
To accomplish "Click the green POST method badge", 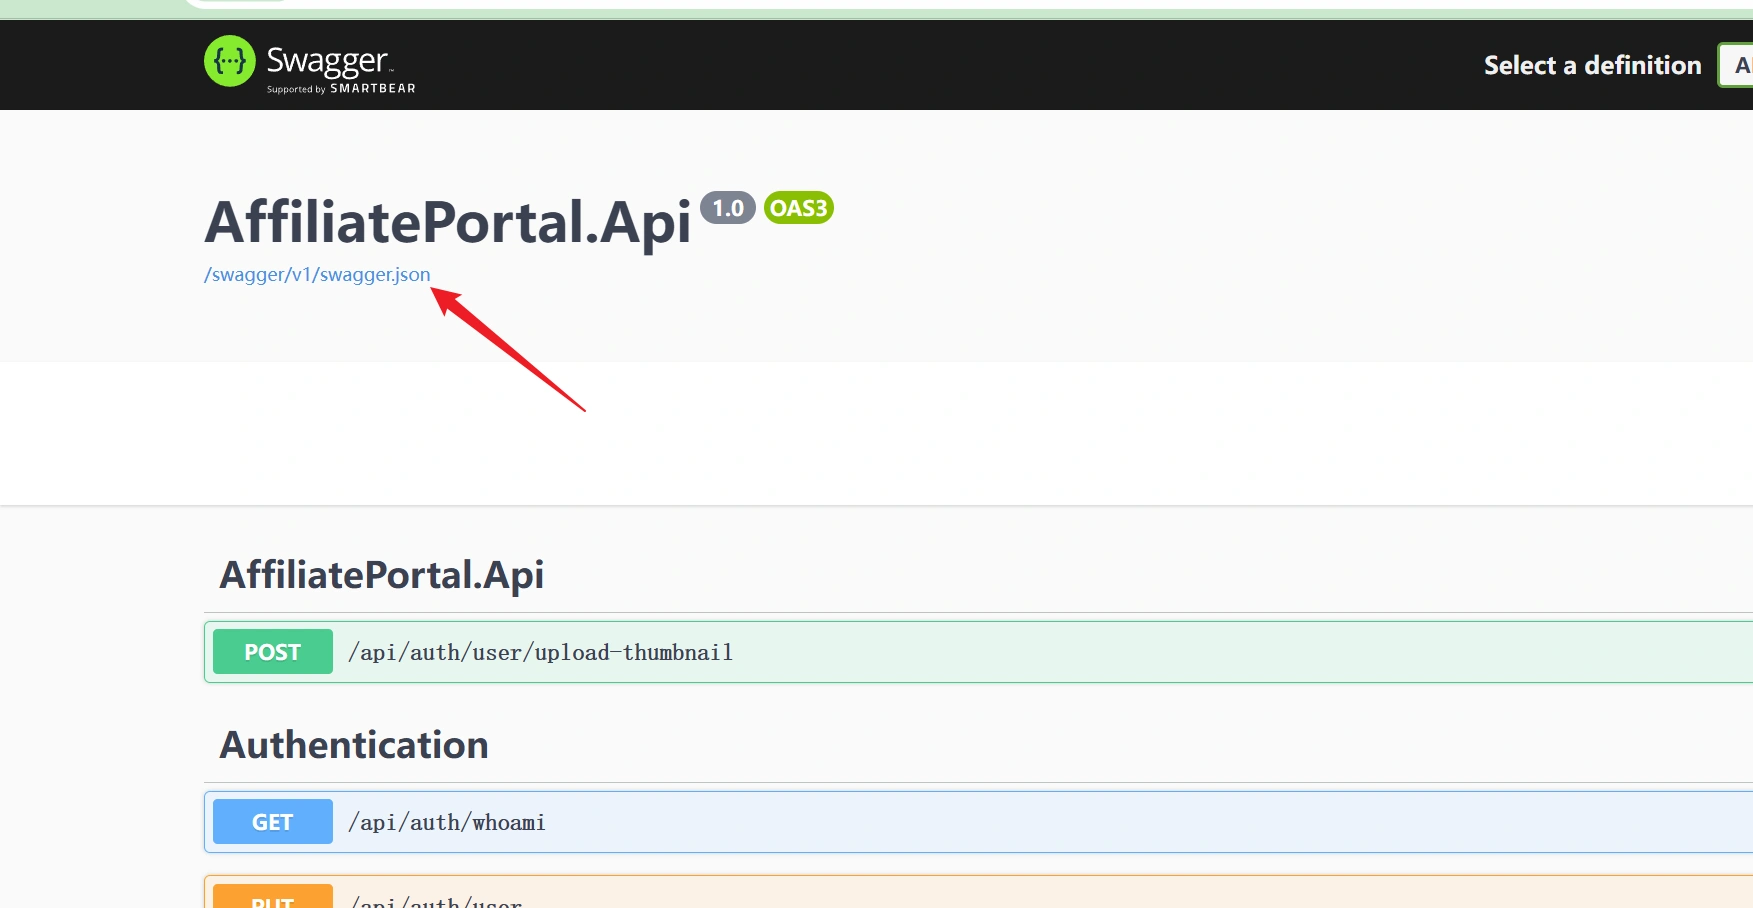I will pyautogui.click(x=272, y=652).
